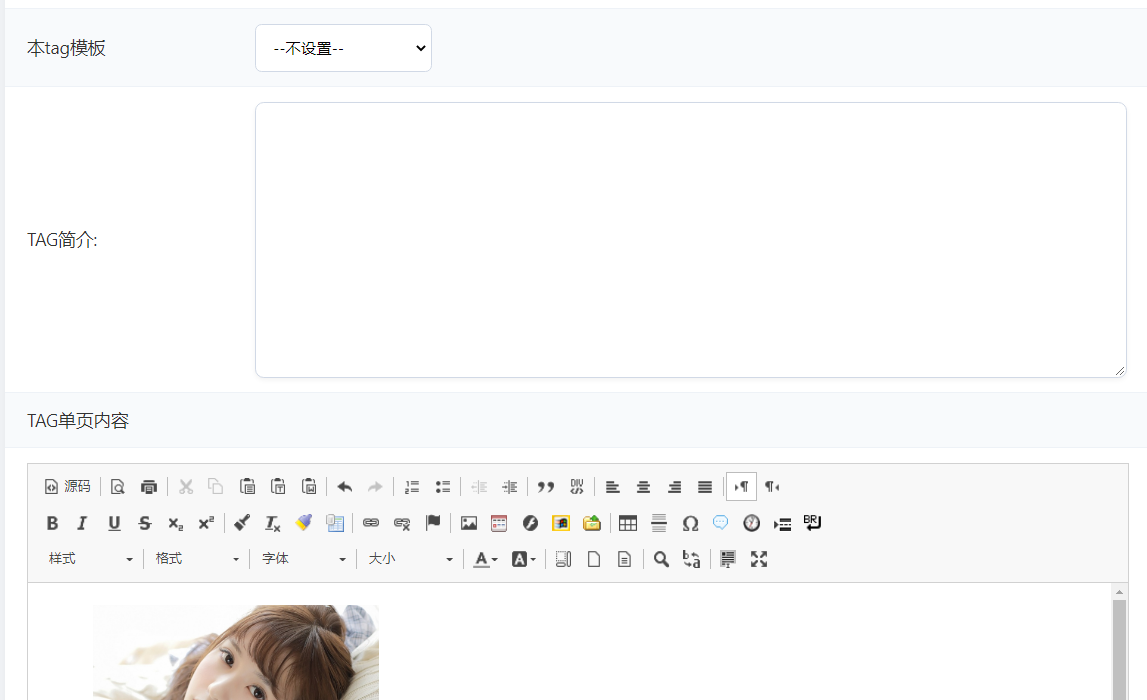Open the search magnifier tool

(x=661, y=558)
